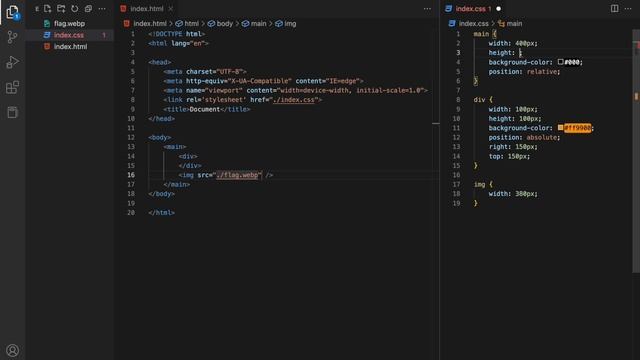Click index.html in the left breadcrumb
The height and width of the screenshot is (360, 640).
pos(150,24)
